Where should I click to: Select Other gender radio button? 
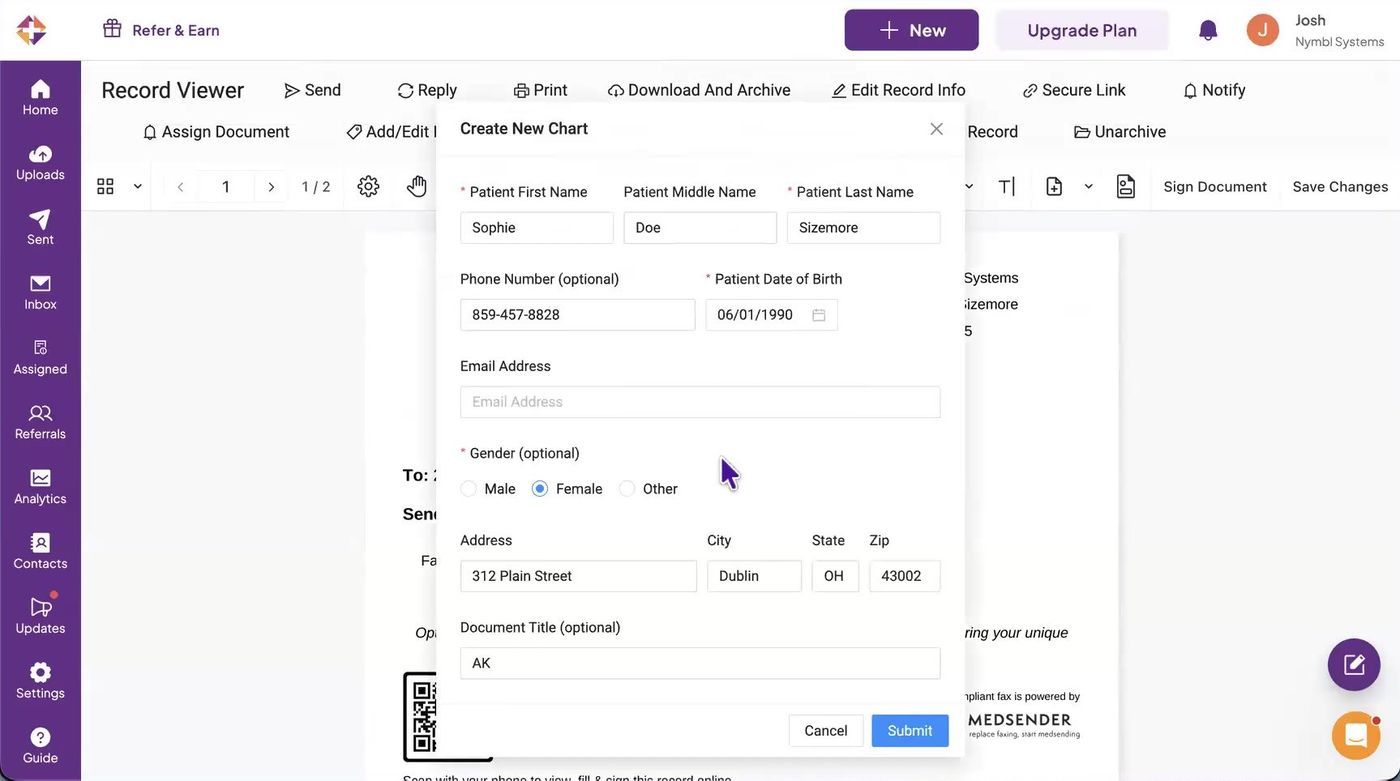pos(627,489)
